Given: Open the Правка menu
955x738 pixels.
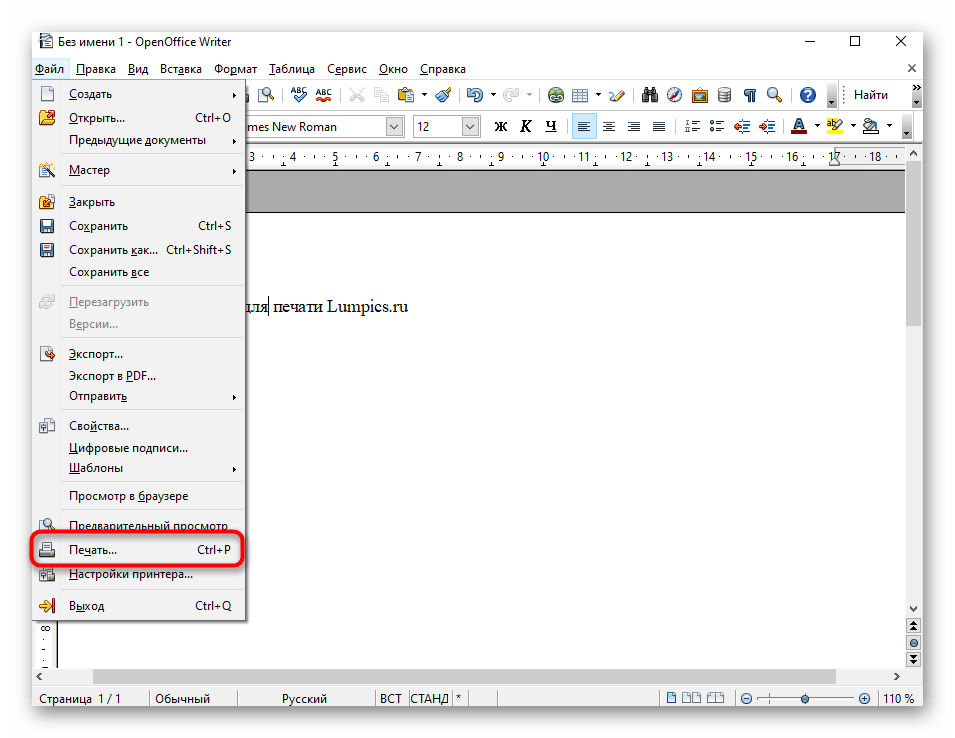Looking at the screenshot, I should tap(96, 69).
